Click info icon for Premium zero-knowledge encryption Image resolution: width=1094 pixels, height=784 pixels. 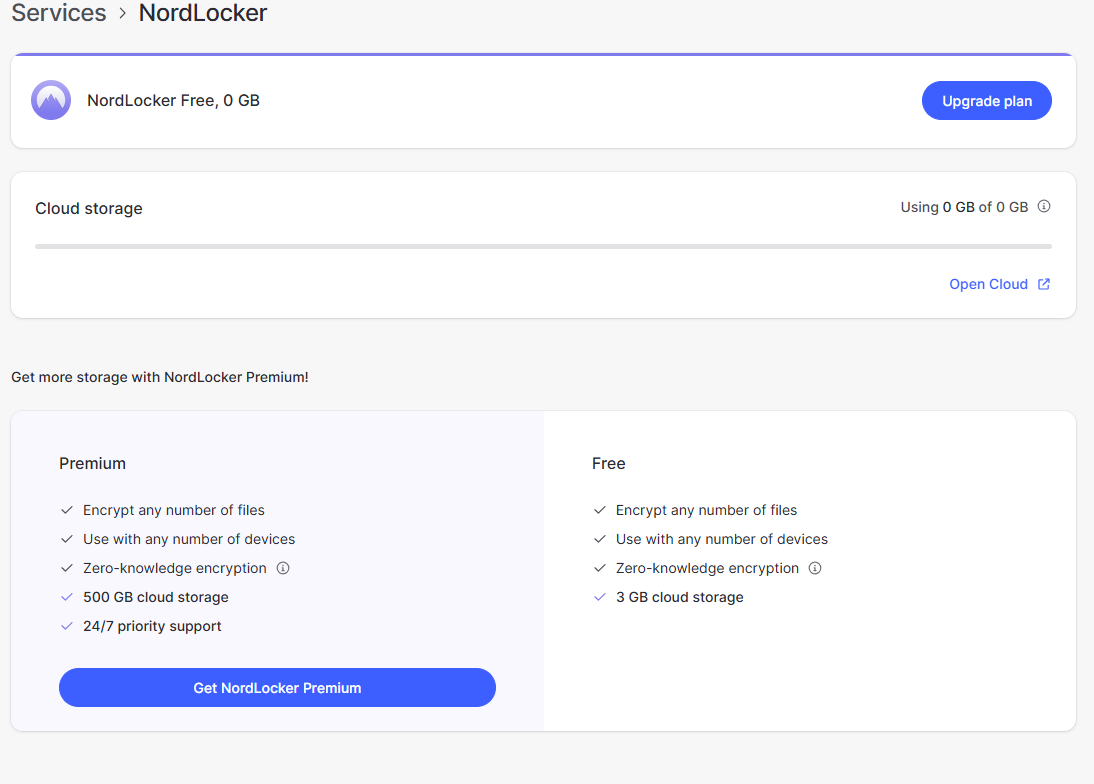[283, 568]
